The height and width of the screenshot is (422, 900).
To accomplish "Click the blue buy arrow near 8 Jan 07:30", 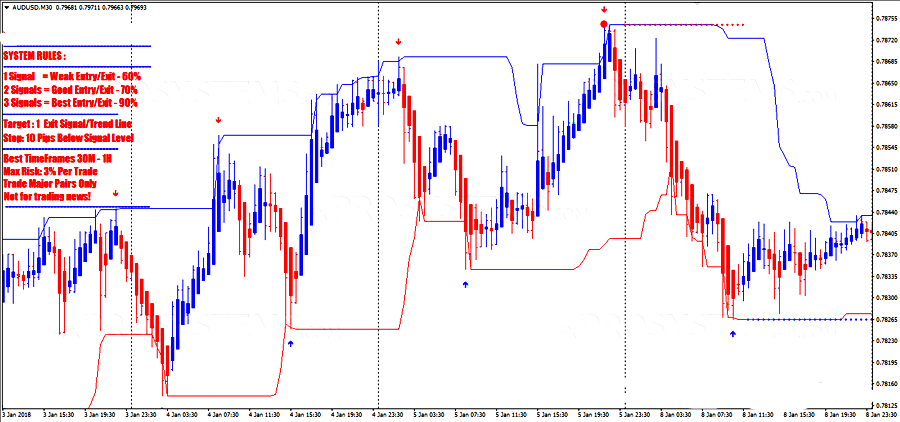I will click(x=732, y=333).
